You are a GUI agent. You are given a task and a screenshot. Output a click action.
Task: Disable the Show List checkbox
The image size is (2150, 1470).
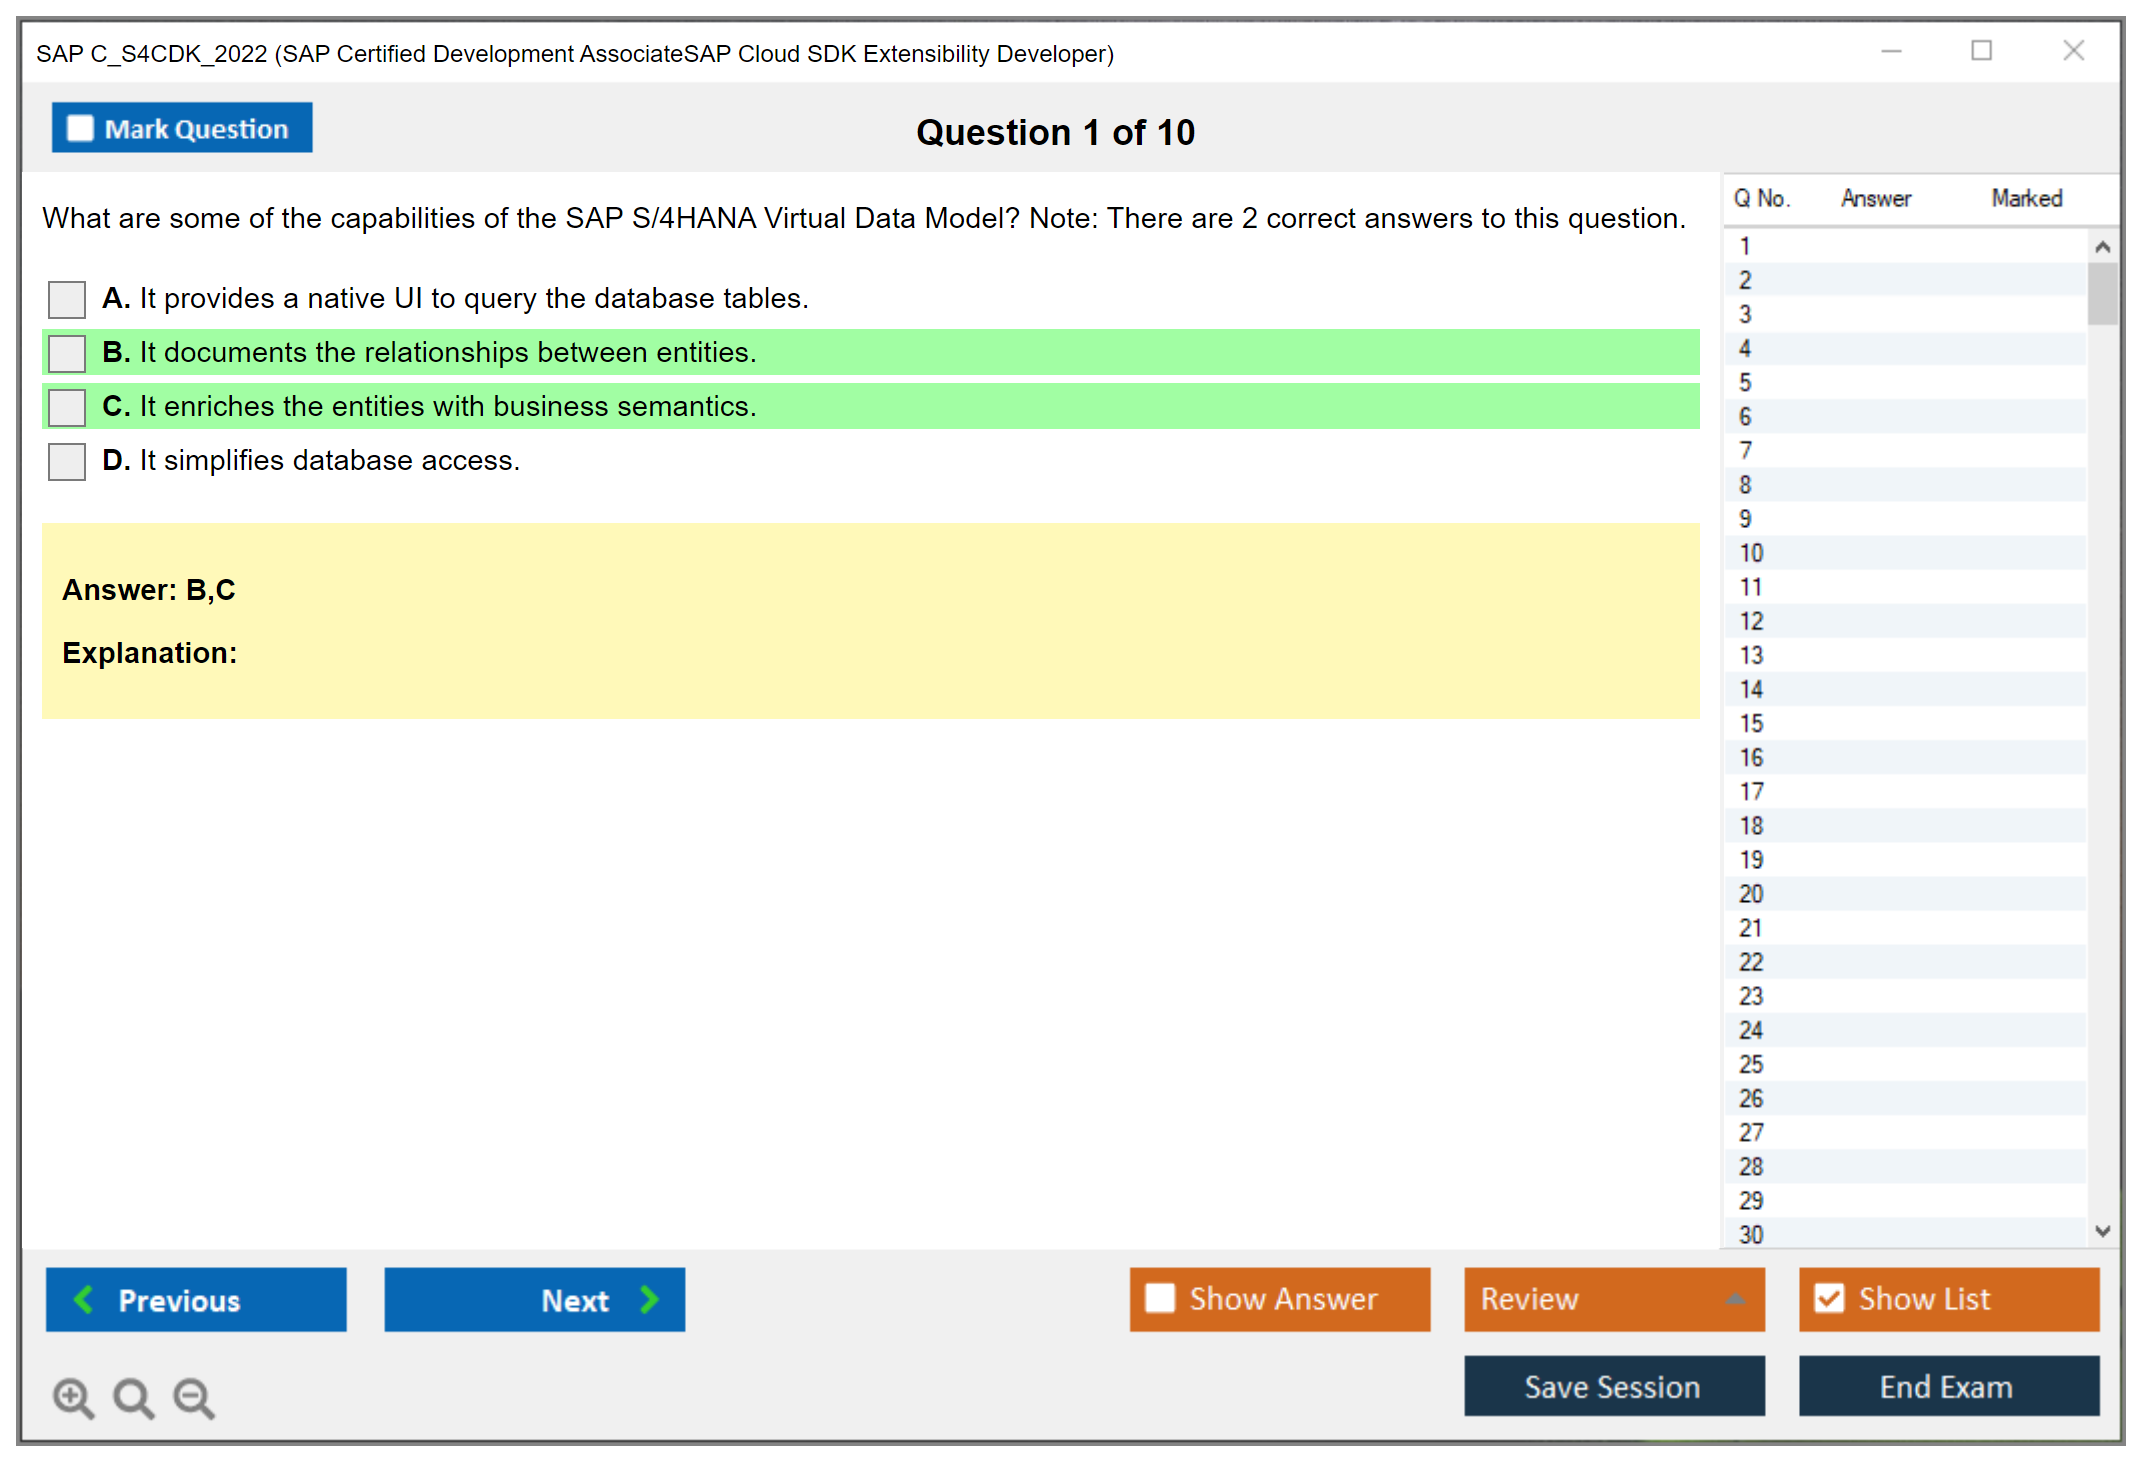coord(1829,1298)
